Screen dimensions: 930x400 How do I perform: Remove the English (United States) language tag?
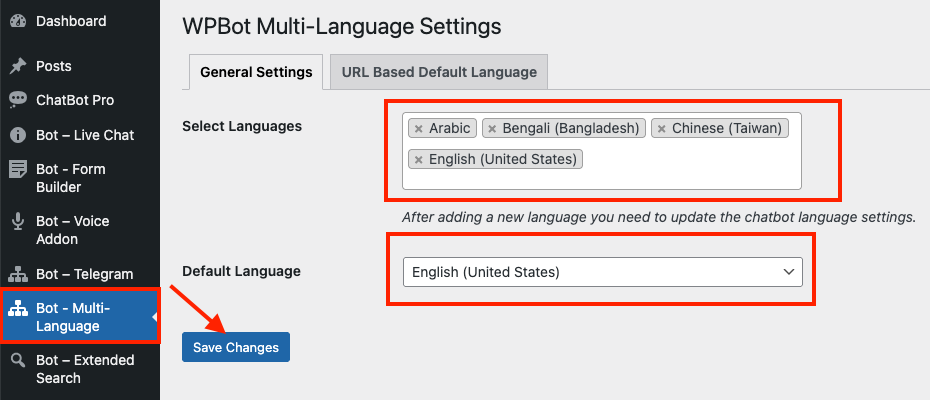click(418, 160)
